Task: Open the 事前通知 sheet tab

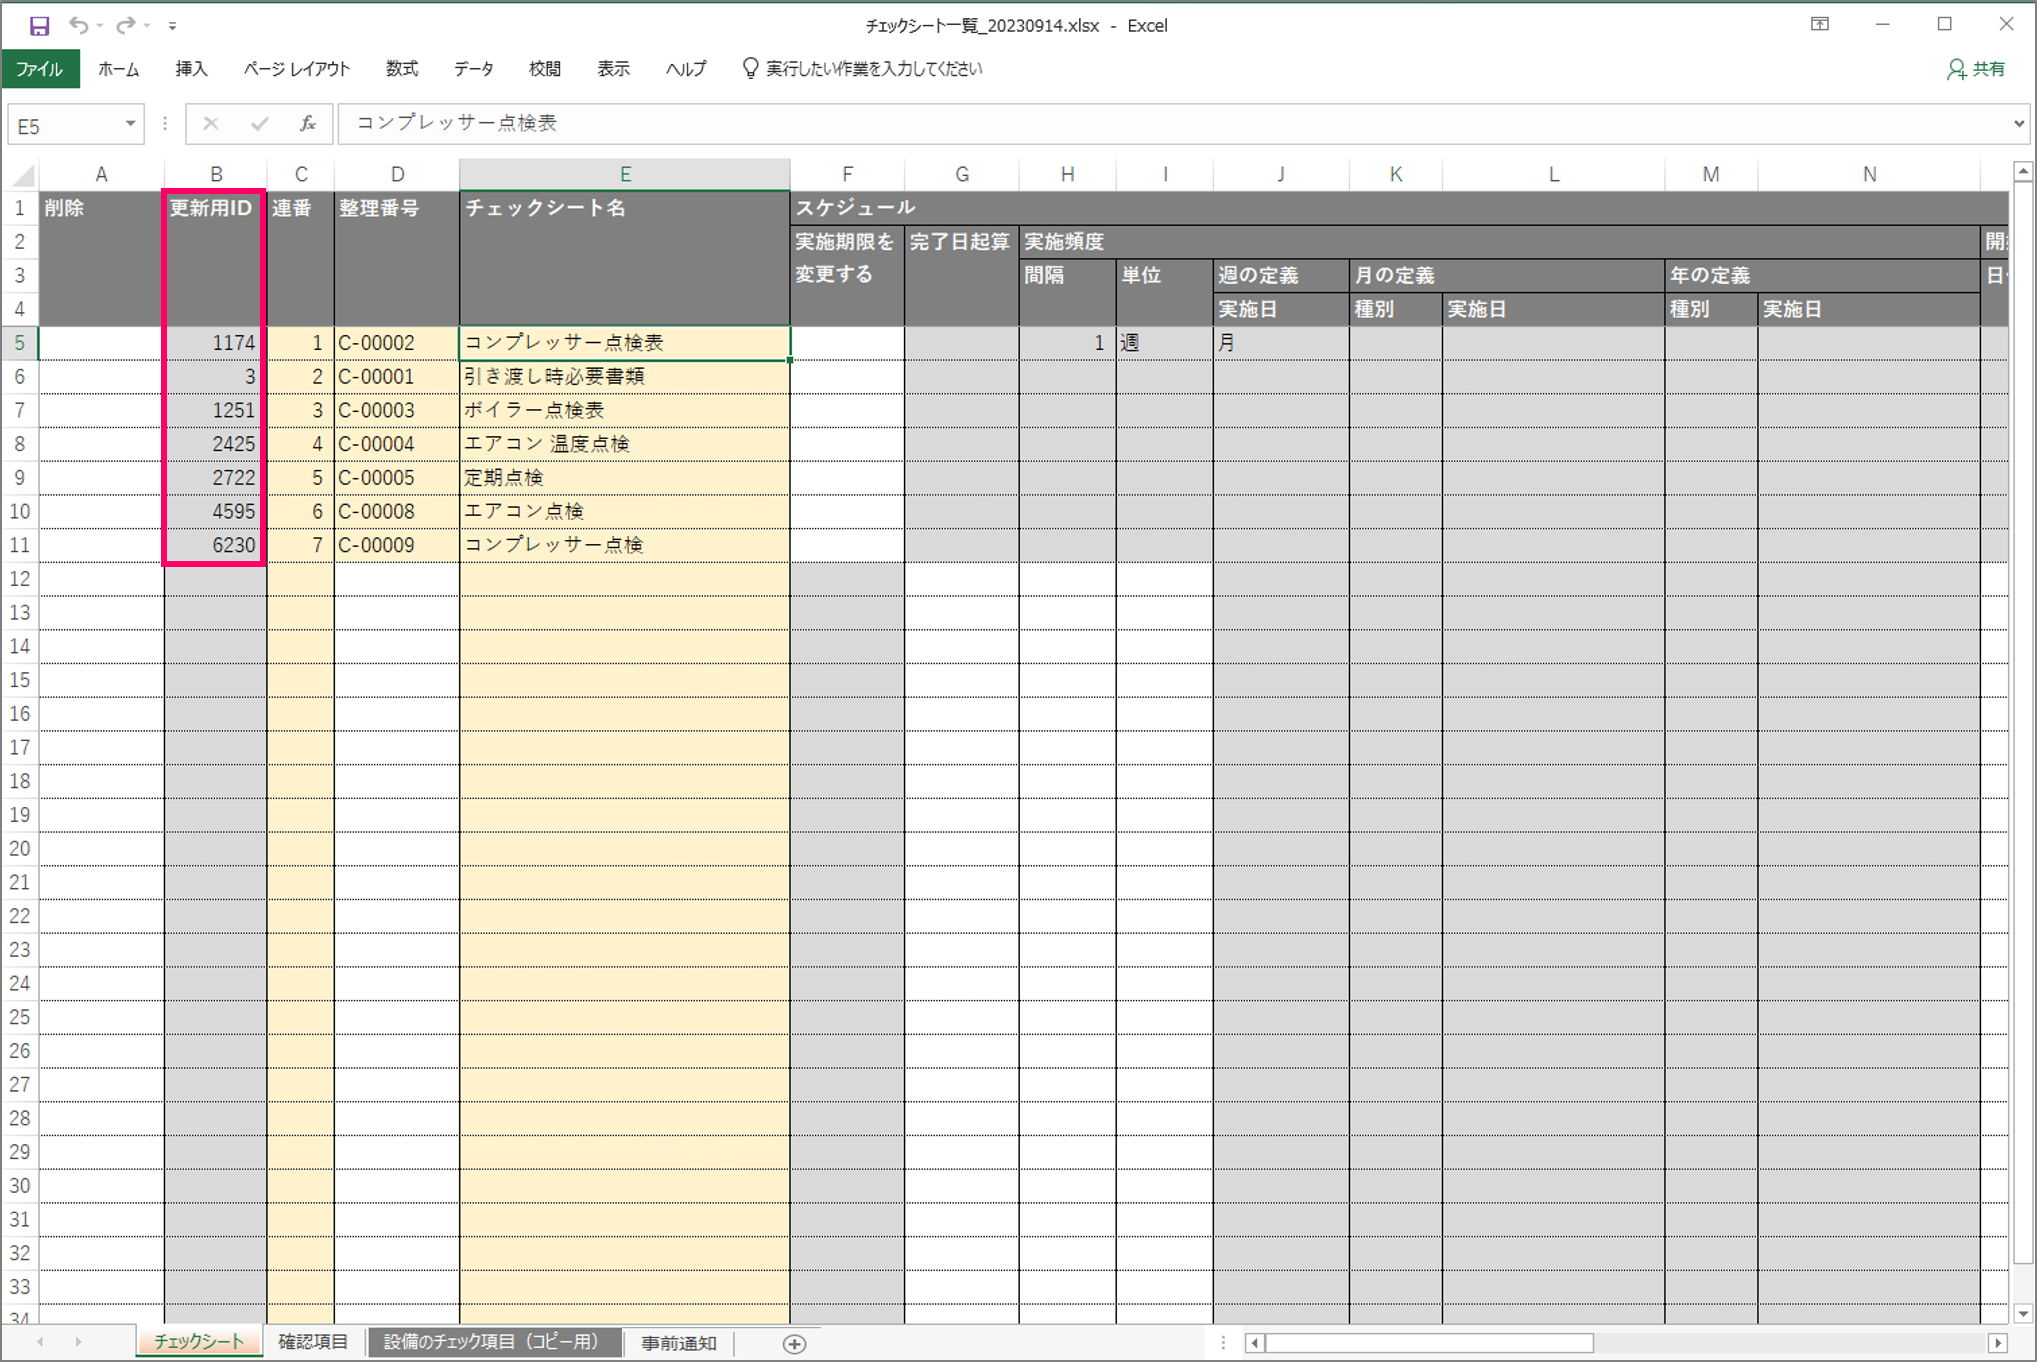Action: 679,1343
